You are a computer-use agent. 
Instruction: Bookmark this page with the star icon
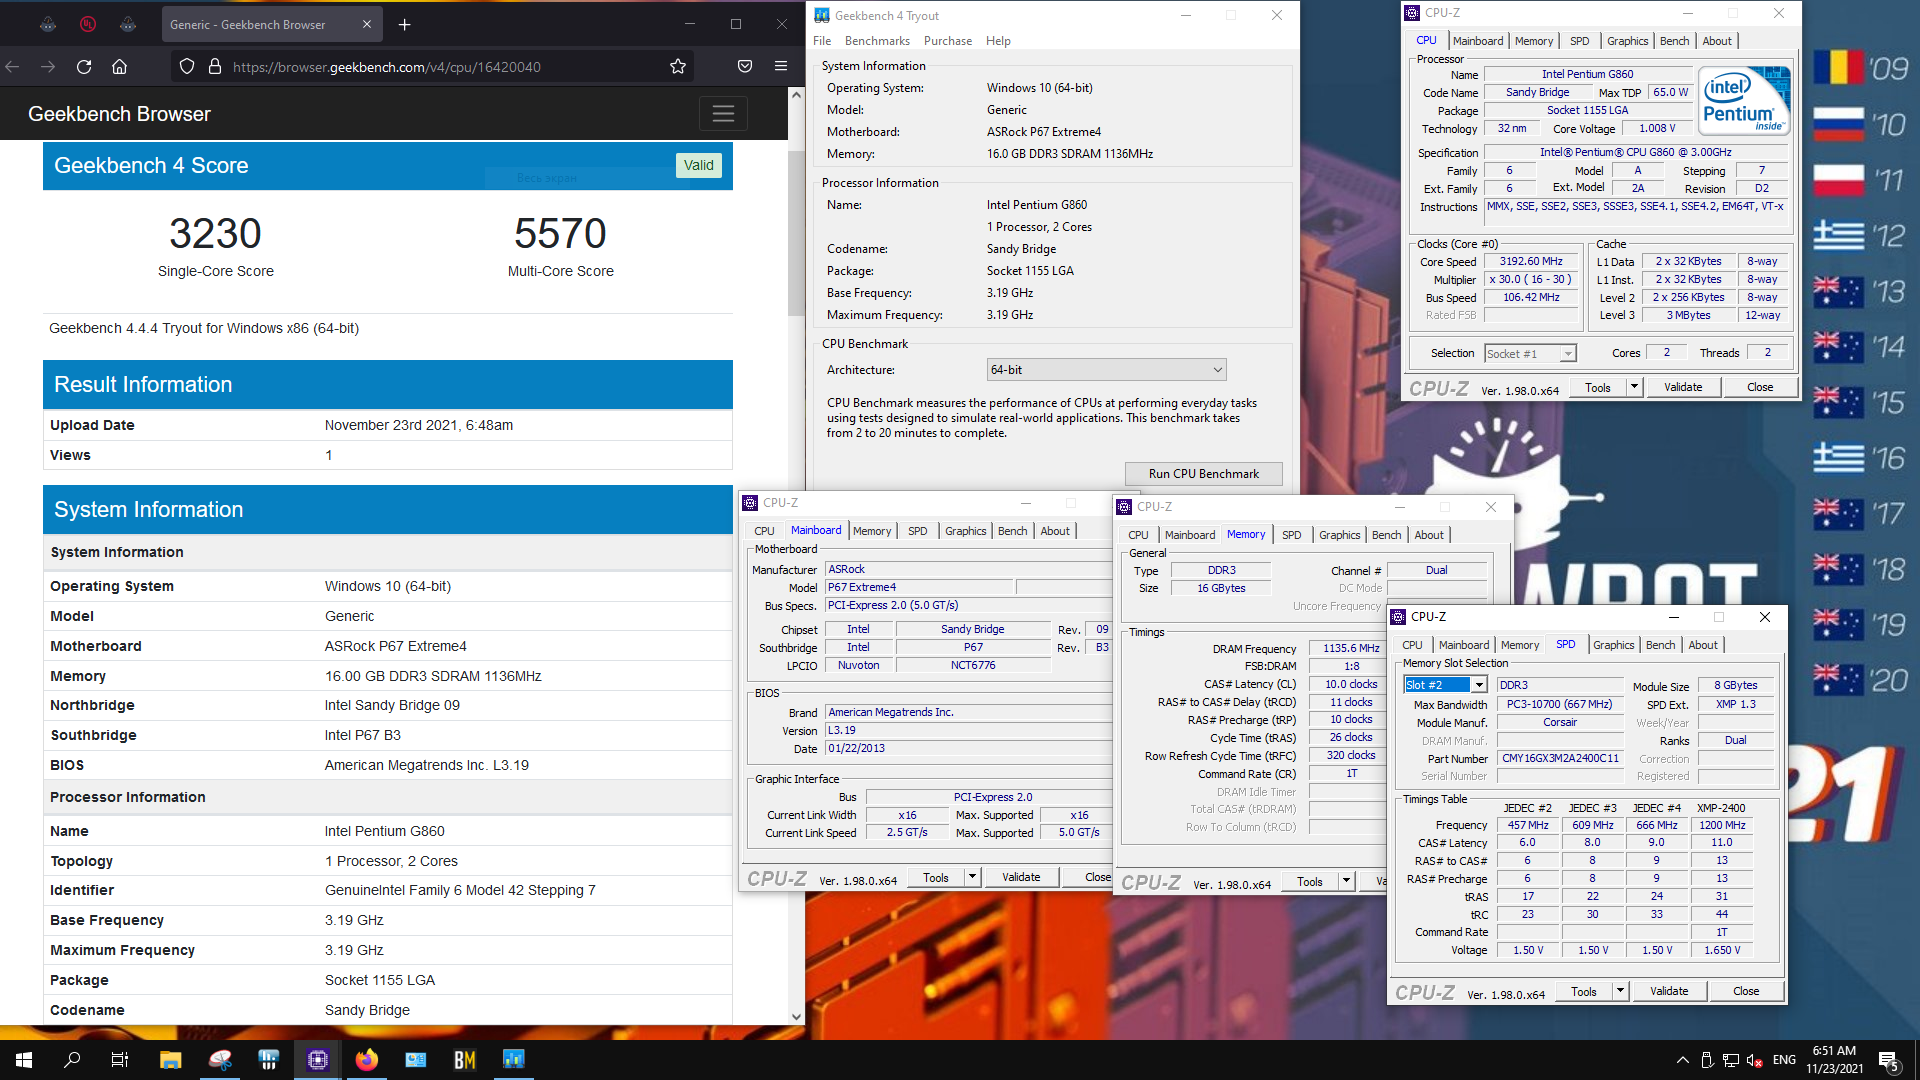click(x=678, y=67)
